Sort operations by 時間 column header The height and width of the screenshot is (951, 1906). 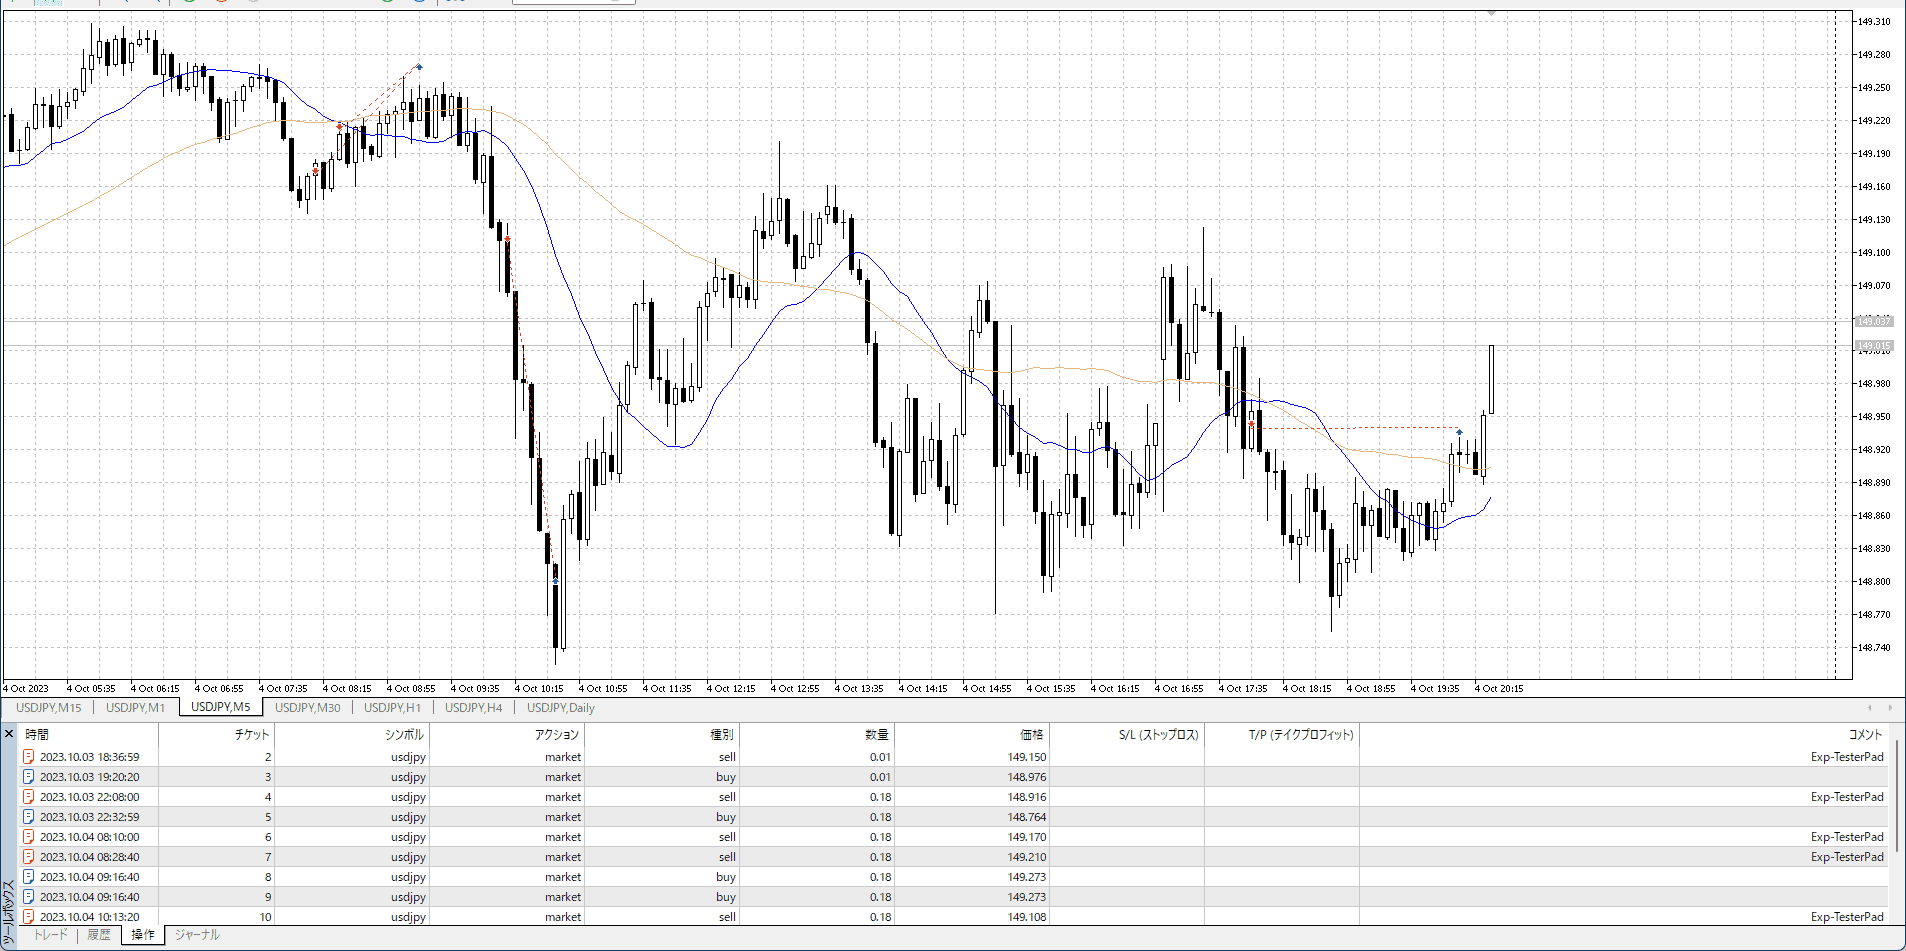pyautogui.click(x=37, y=734)
